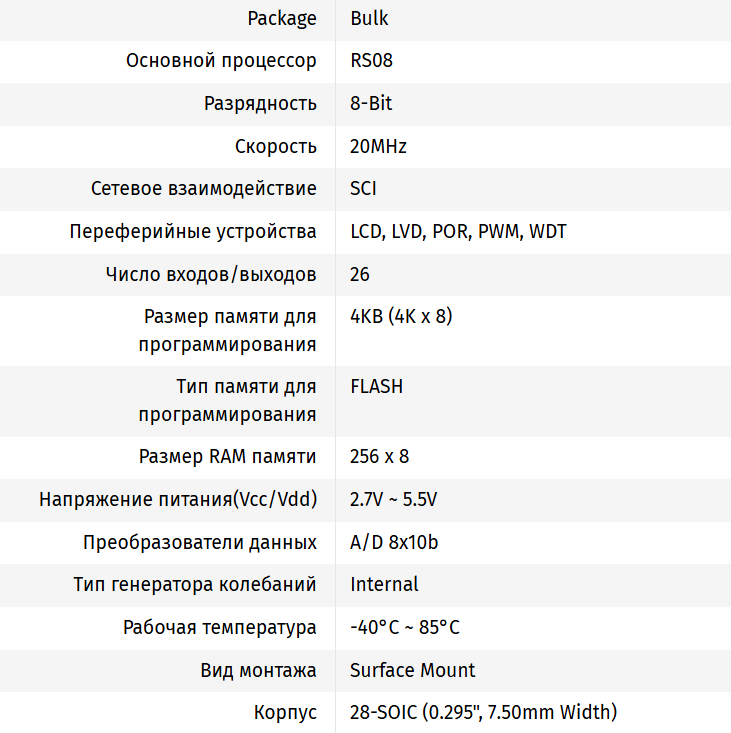This screenshot has width=731, height=733.
Task: Click the '28-SOIC' package case value
Action: coord(483,713)
